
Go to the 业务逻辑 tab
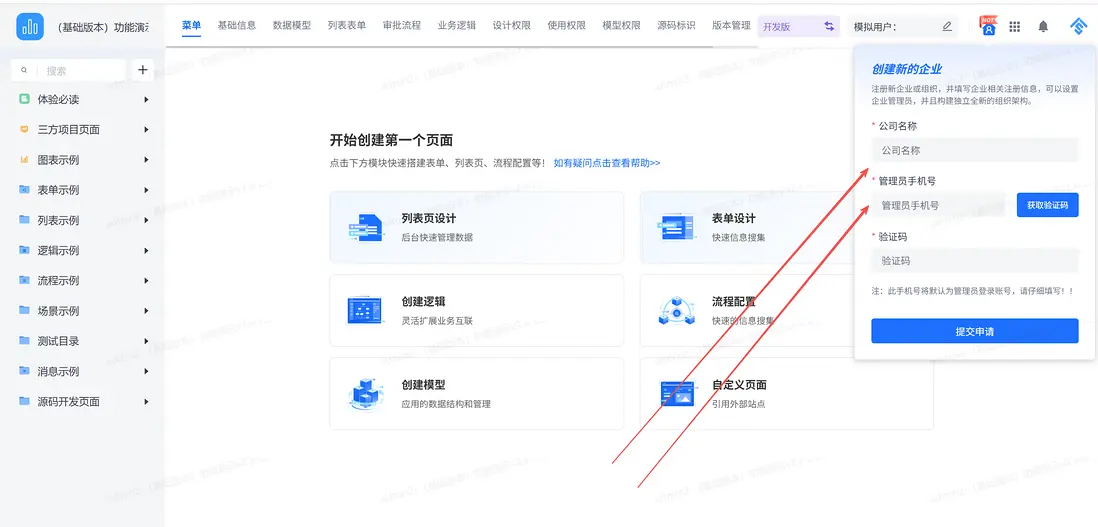pyautogui.click(x=457, y=25)
